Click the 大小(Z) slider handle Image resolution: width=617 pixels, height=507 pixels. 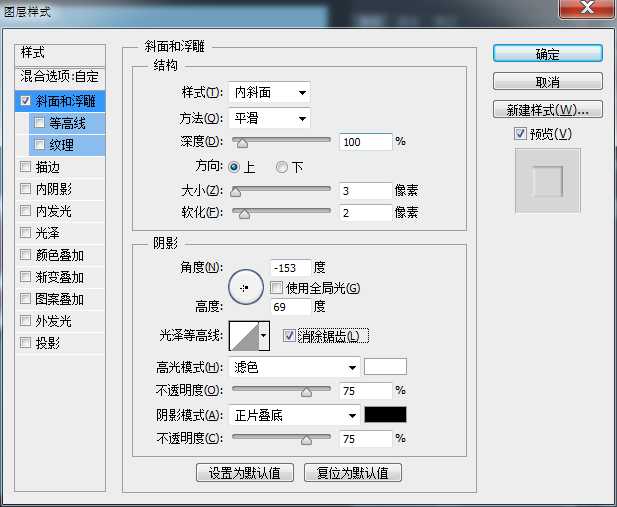[235, 192]
